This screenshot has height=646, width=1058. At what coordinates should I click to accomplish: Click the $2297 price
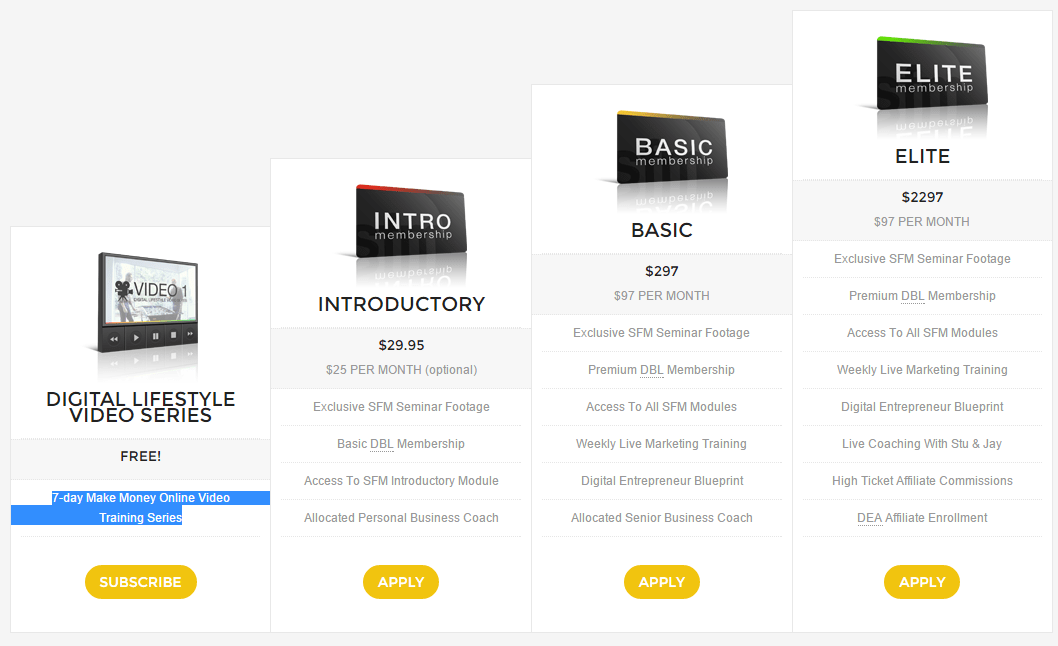pyautogui.click(x=922, y=197)
